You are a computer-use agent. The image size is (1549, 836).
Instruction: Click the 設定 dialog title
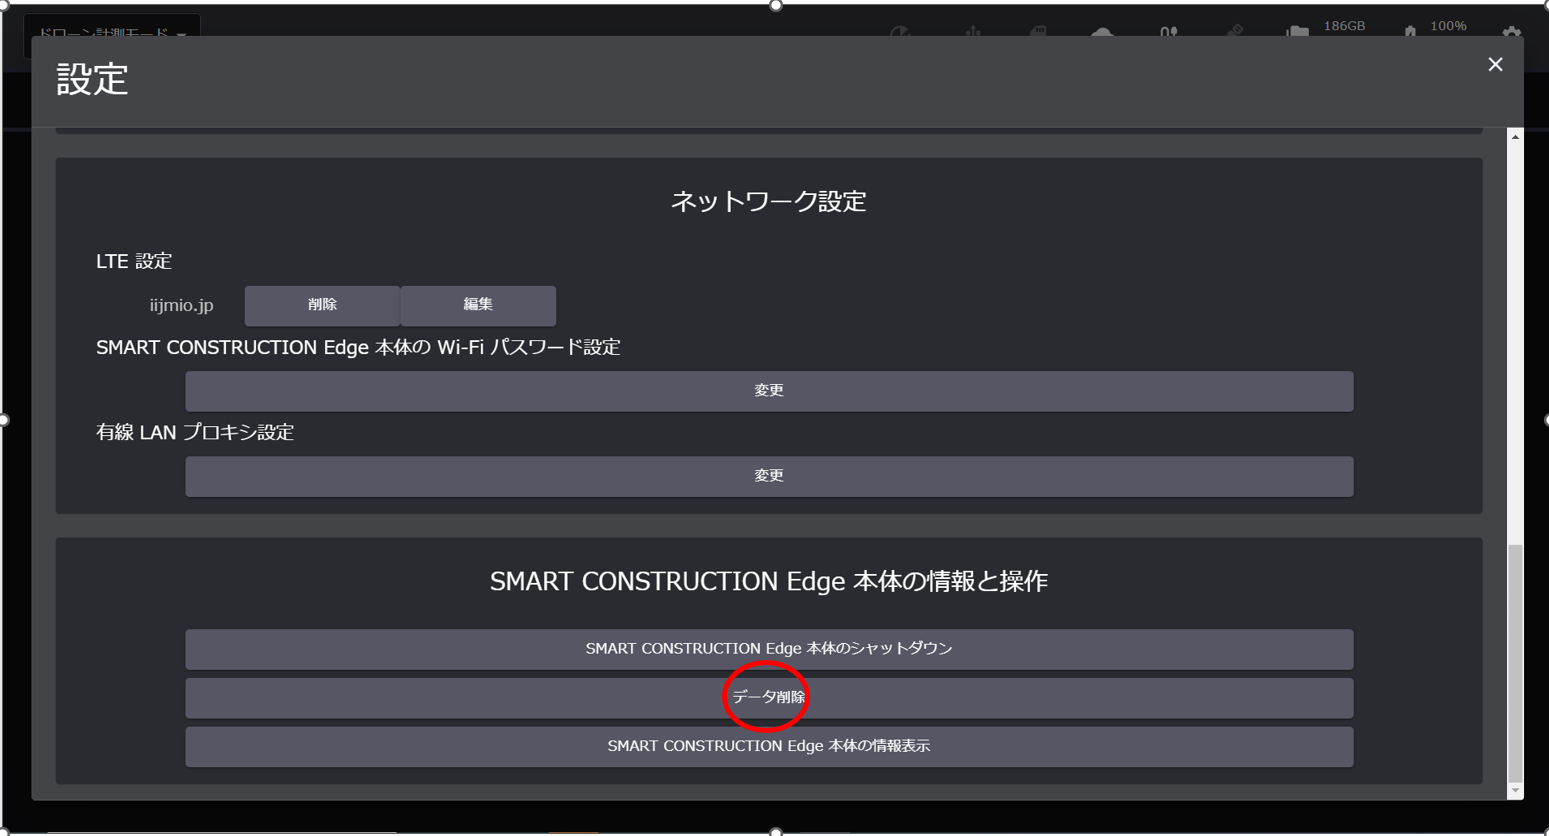click(92, 79)
